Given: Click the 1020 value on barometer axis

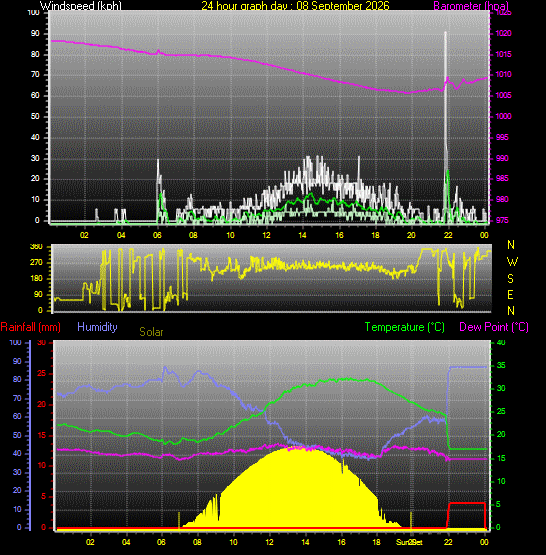Looking at the screenshot, I should click(x=503, y=33).
